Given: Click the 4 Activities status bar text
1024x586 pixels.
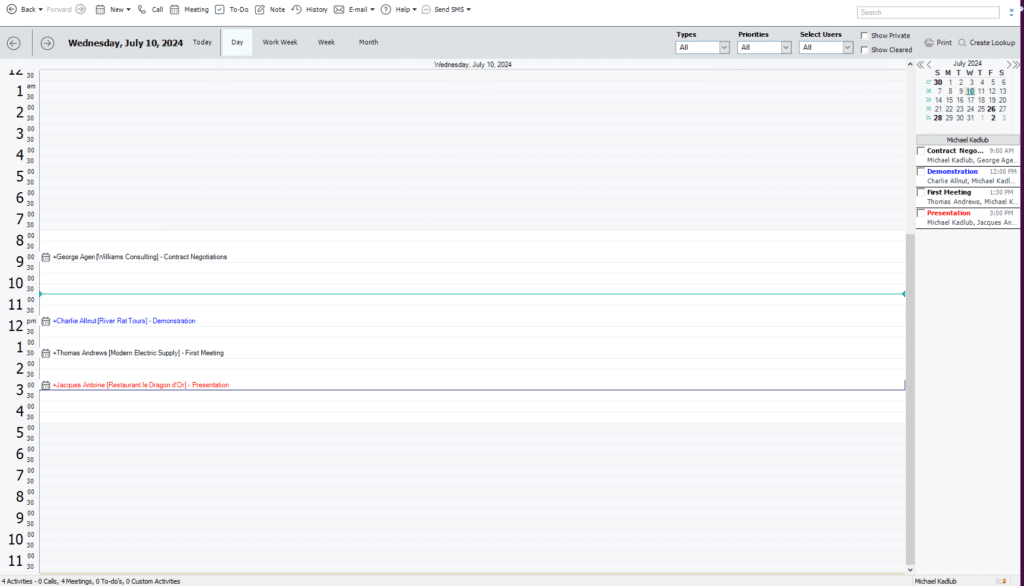Looking at the screenshot, I should click(91, 581).
